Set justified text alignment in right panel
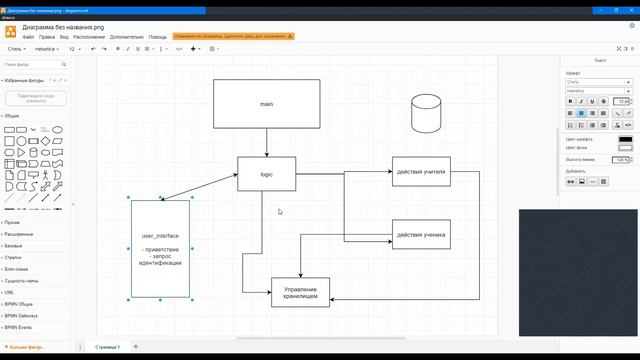Viewport: 640px width, 360px height. (x=603, y=113)
